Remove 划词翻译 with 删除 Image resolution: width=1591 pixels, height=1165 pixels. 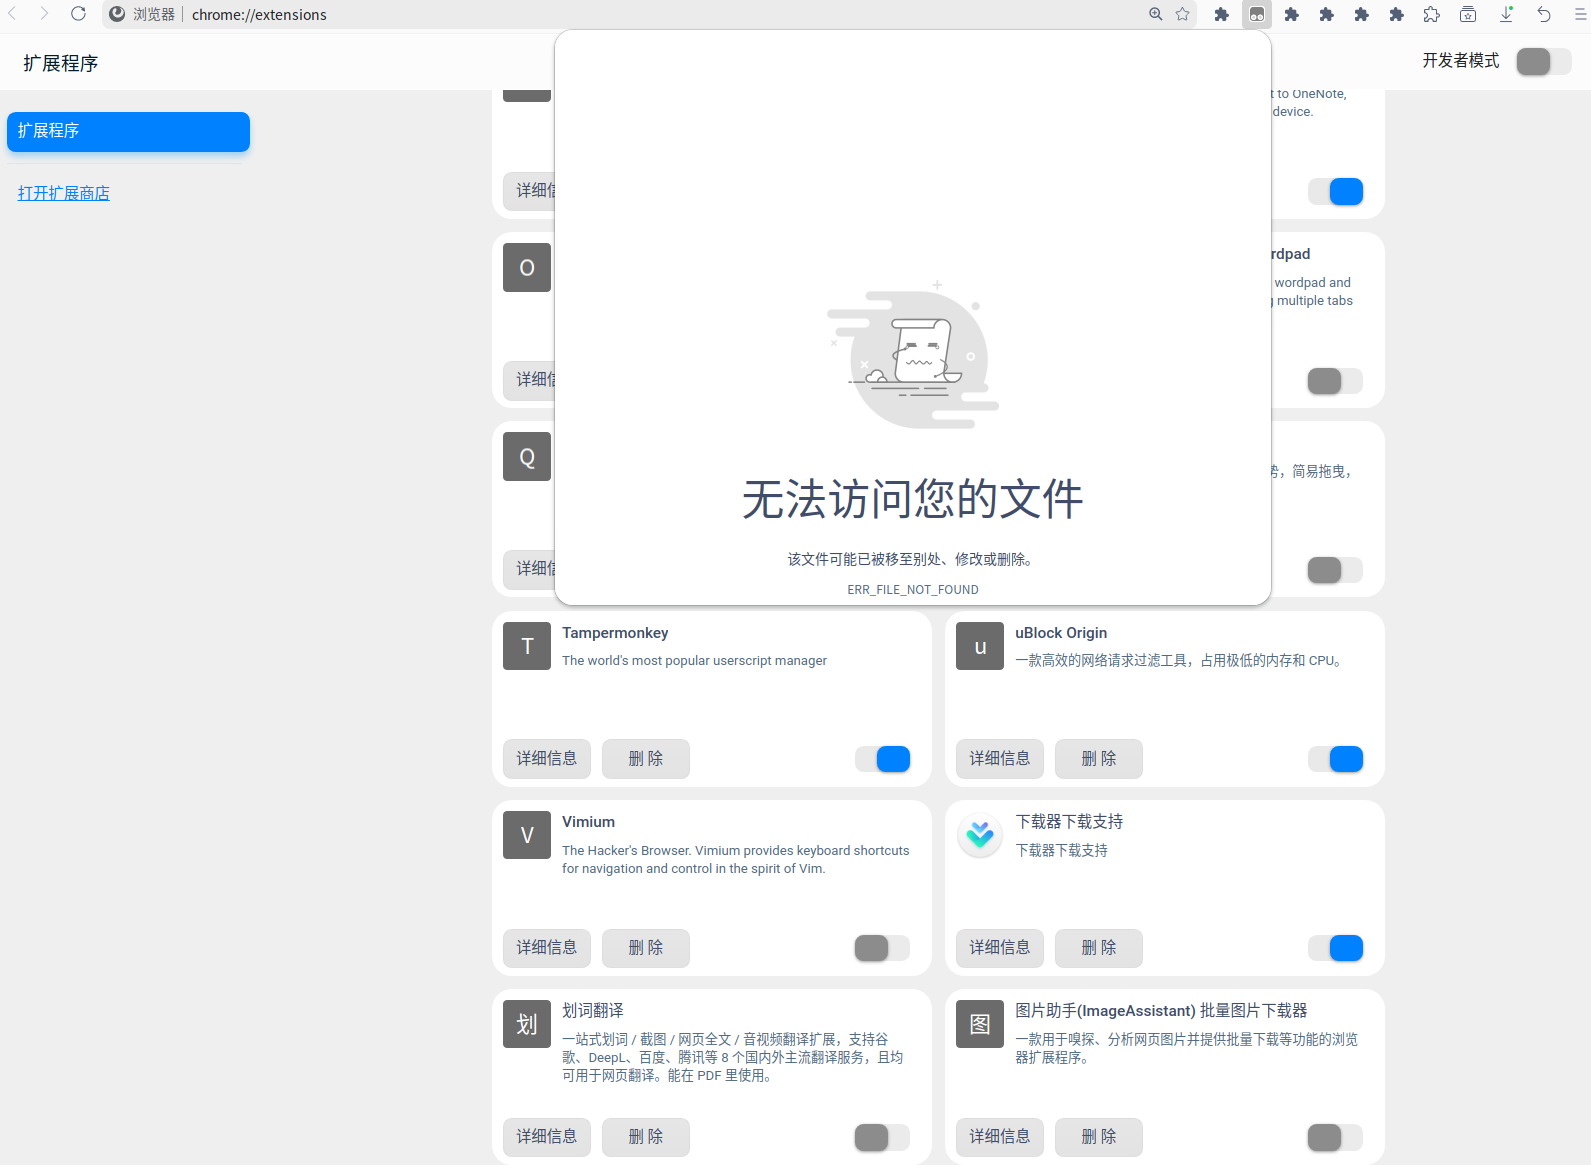coord(646,1137)
